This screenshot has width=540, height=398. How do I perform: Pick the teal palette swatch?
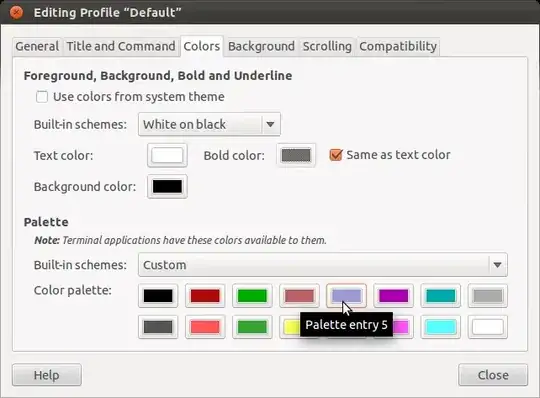click(440, 296)
